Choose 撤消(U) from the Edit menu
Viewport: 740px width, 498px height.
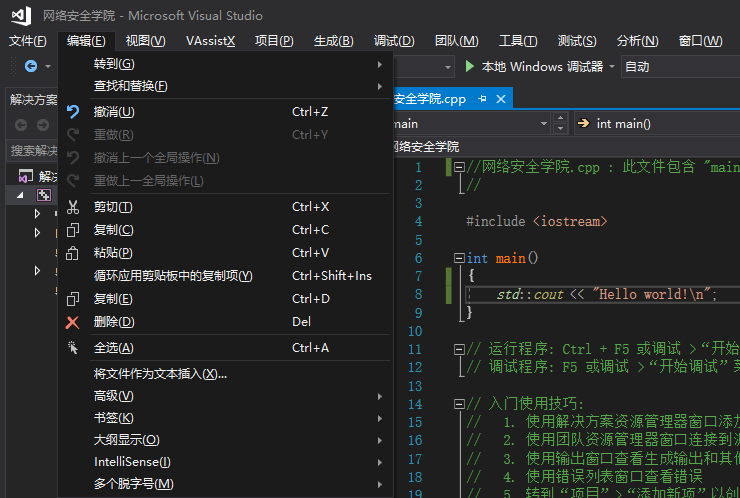pos(226,112)
